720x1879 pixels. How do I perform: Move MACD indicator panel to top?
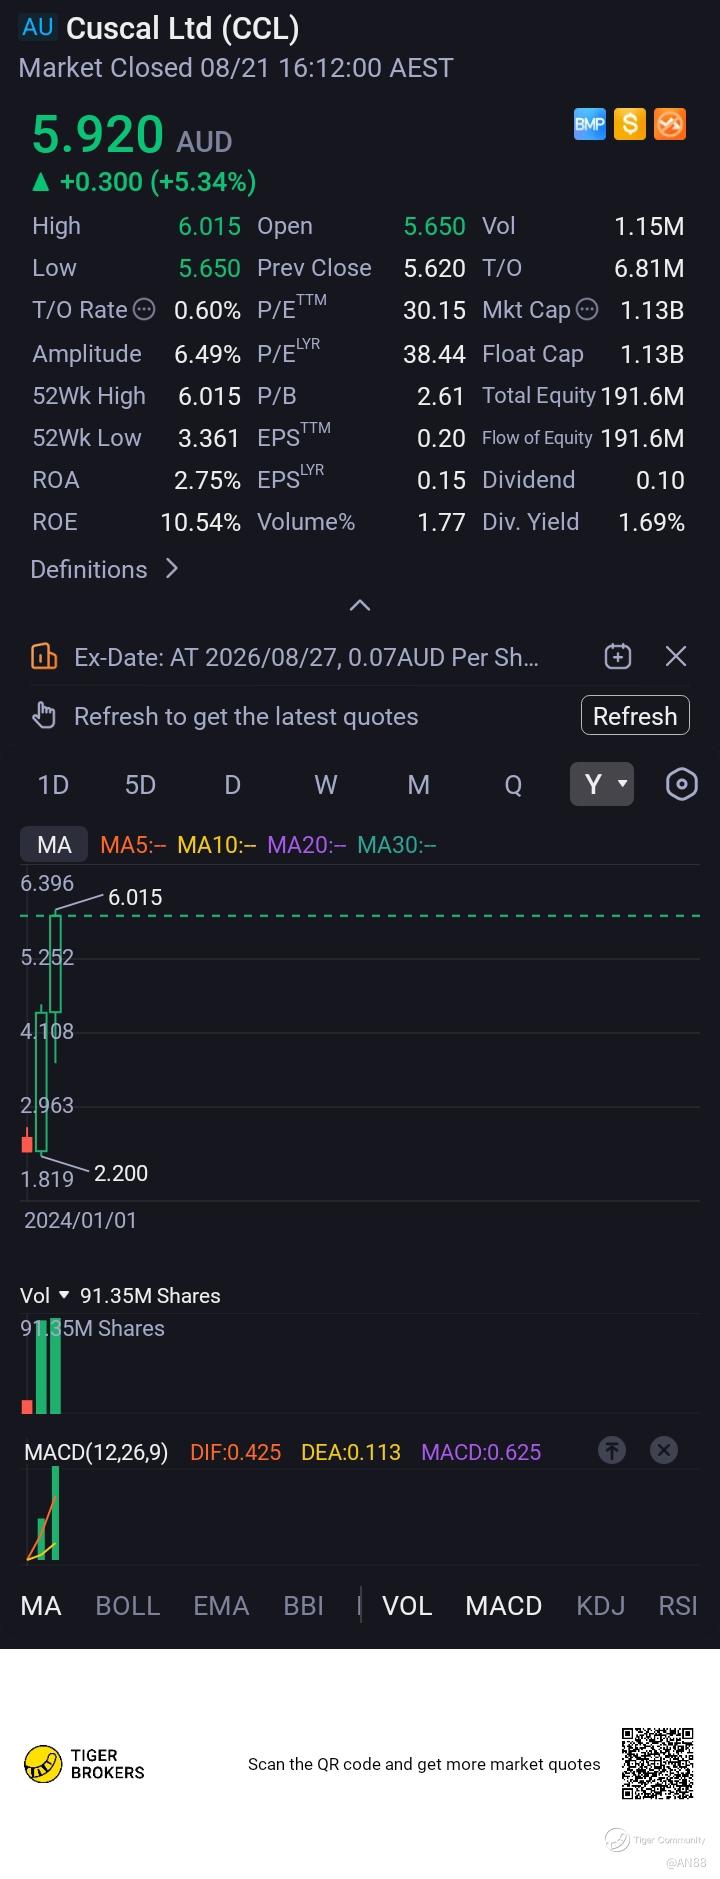(x=612, y=1450)
